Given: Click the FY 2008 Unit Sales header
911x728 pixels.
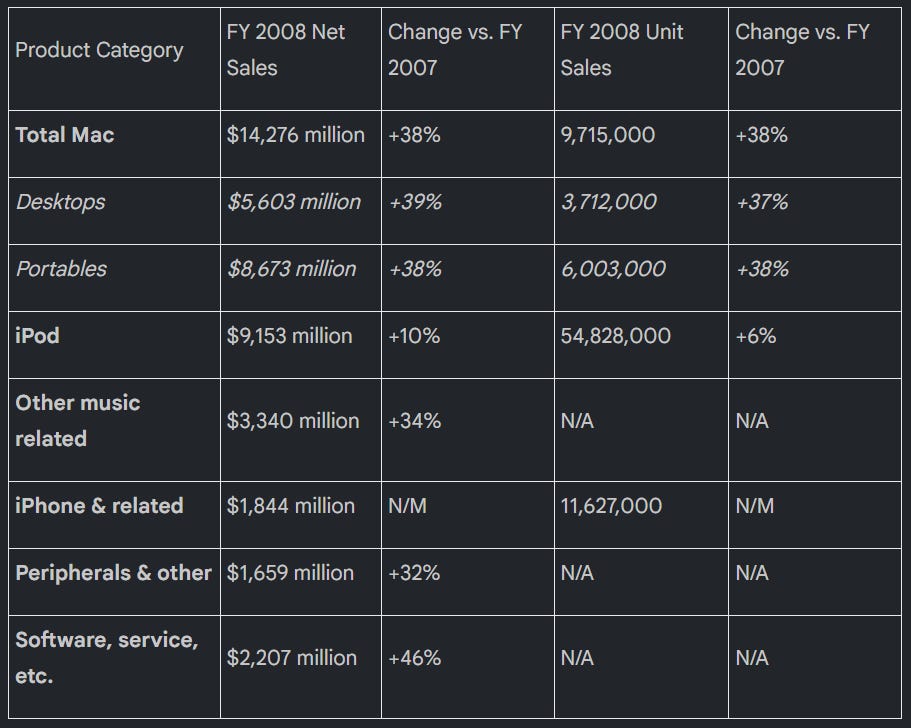Looking at the screenshot, I should tap(622, 50).
